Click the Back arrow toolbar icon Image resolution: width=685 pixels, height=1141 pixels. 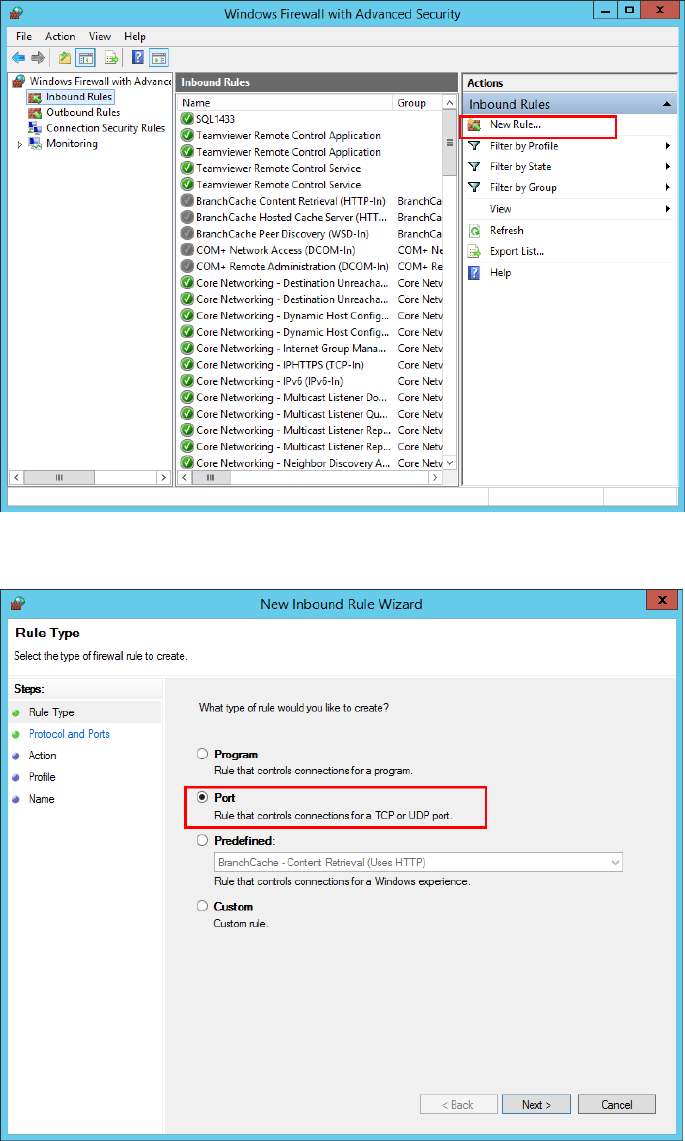pos(19,58)
